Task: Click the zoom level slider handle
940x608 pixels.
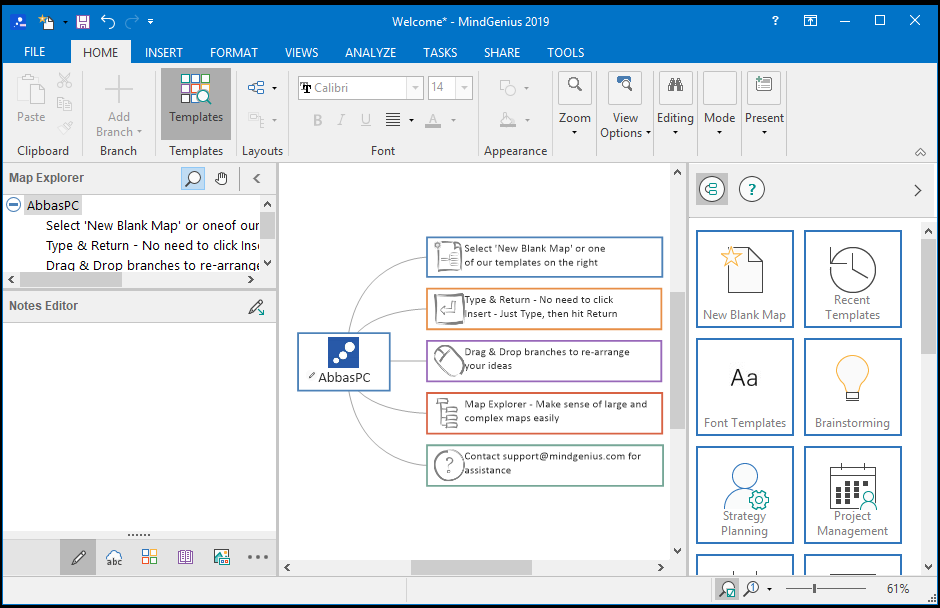Action: click(x=814, y=589)
